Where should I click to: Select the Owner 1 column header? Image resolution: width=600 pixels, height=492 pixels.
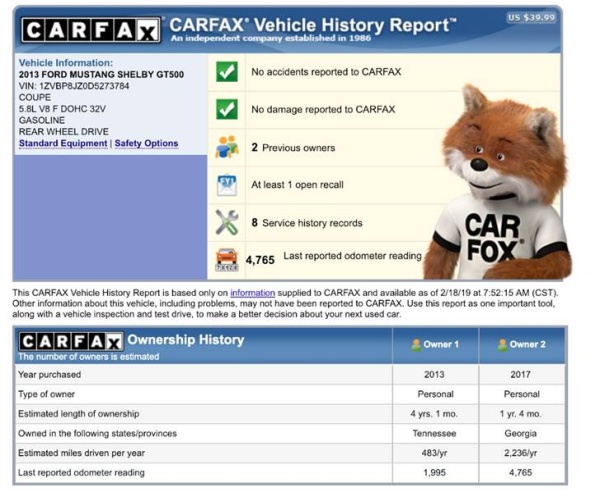(436, 344)
